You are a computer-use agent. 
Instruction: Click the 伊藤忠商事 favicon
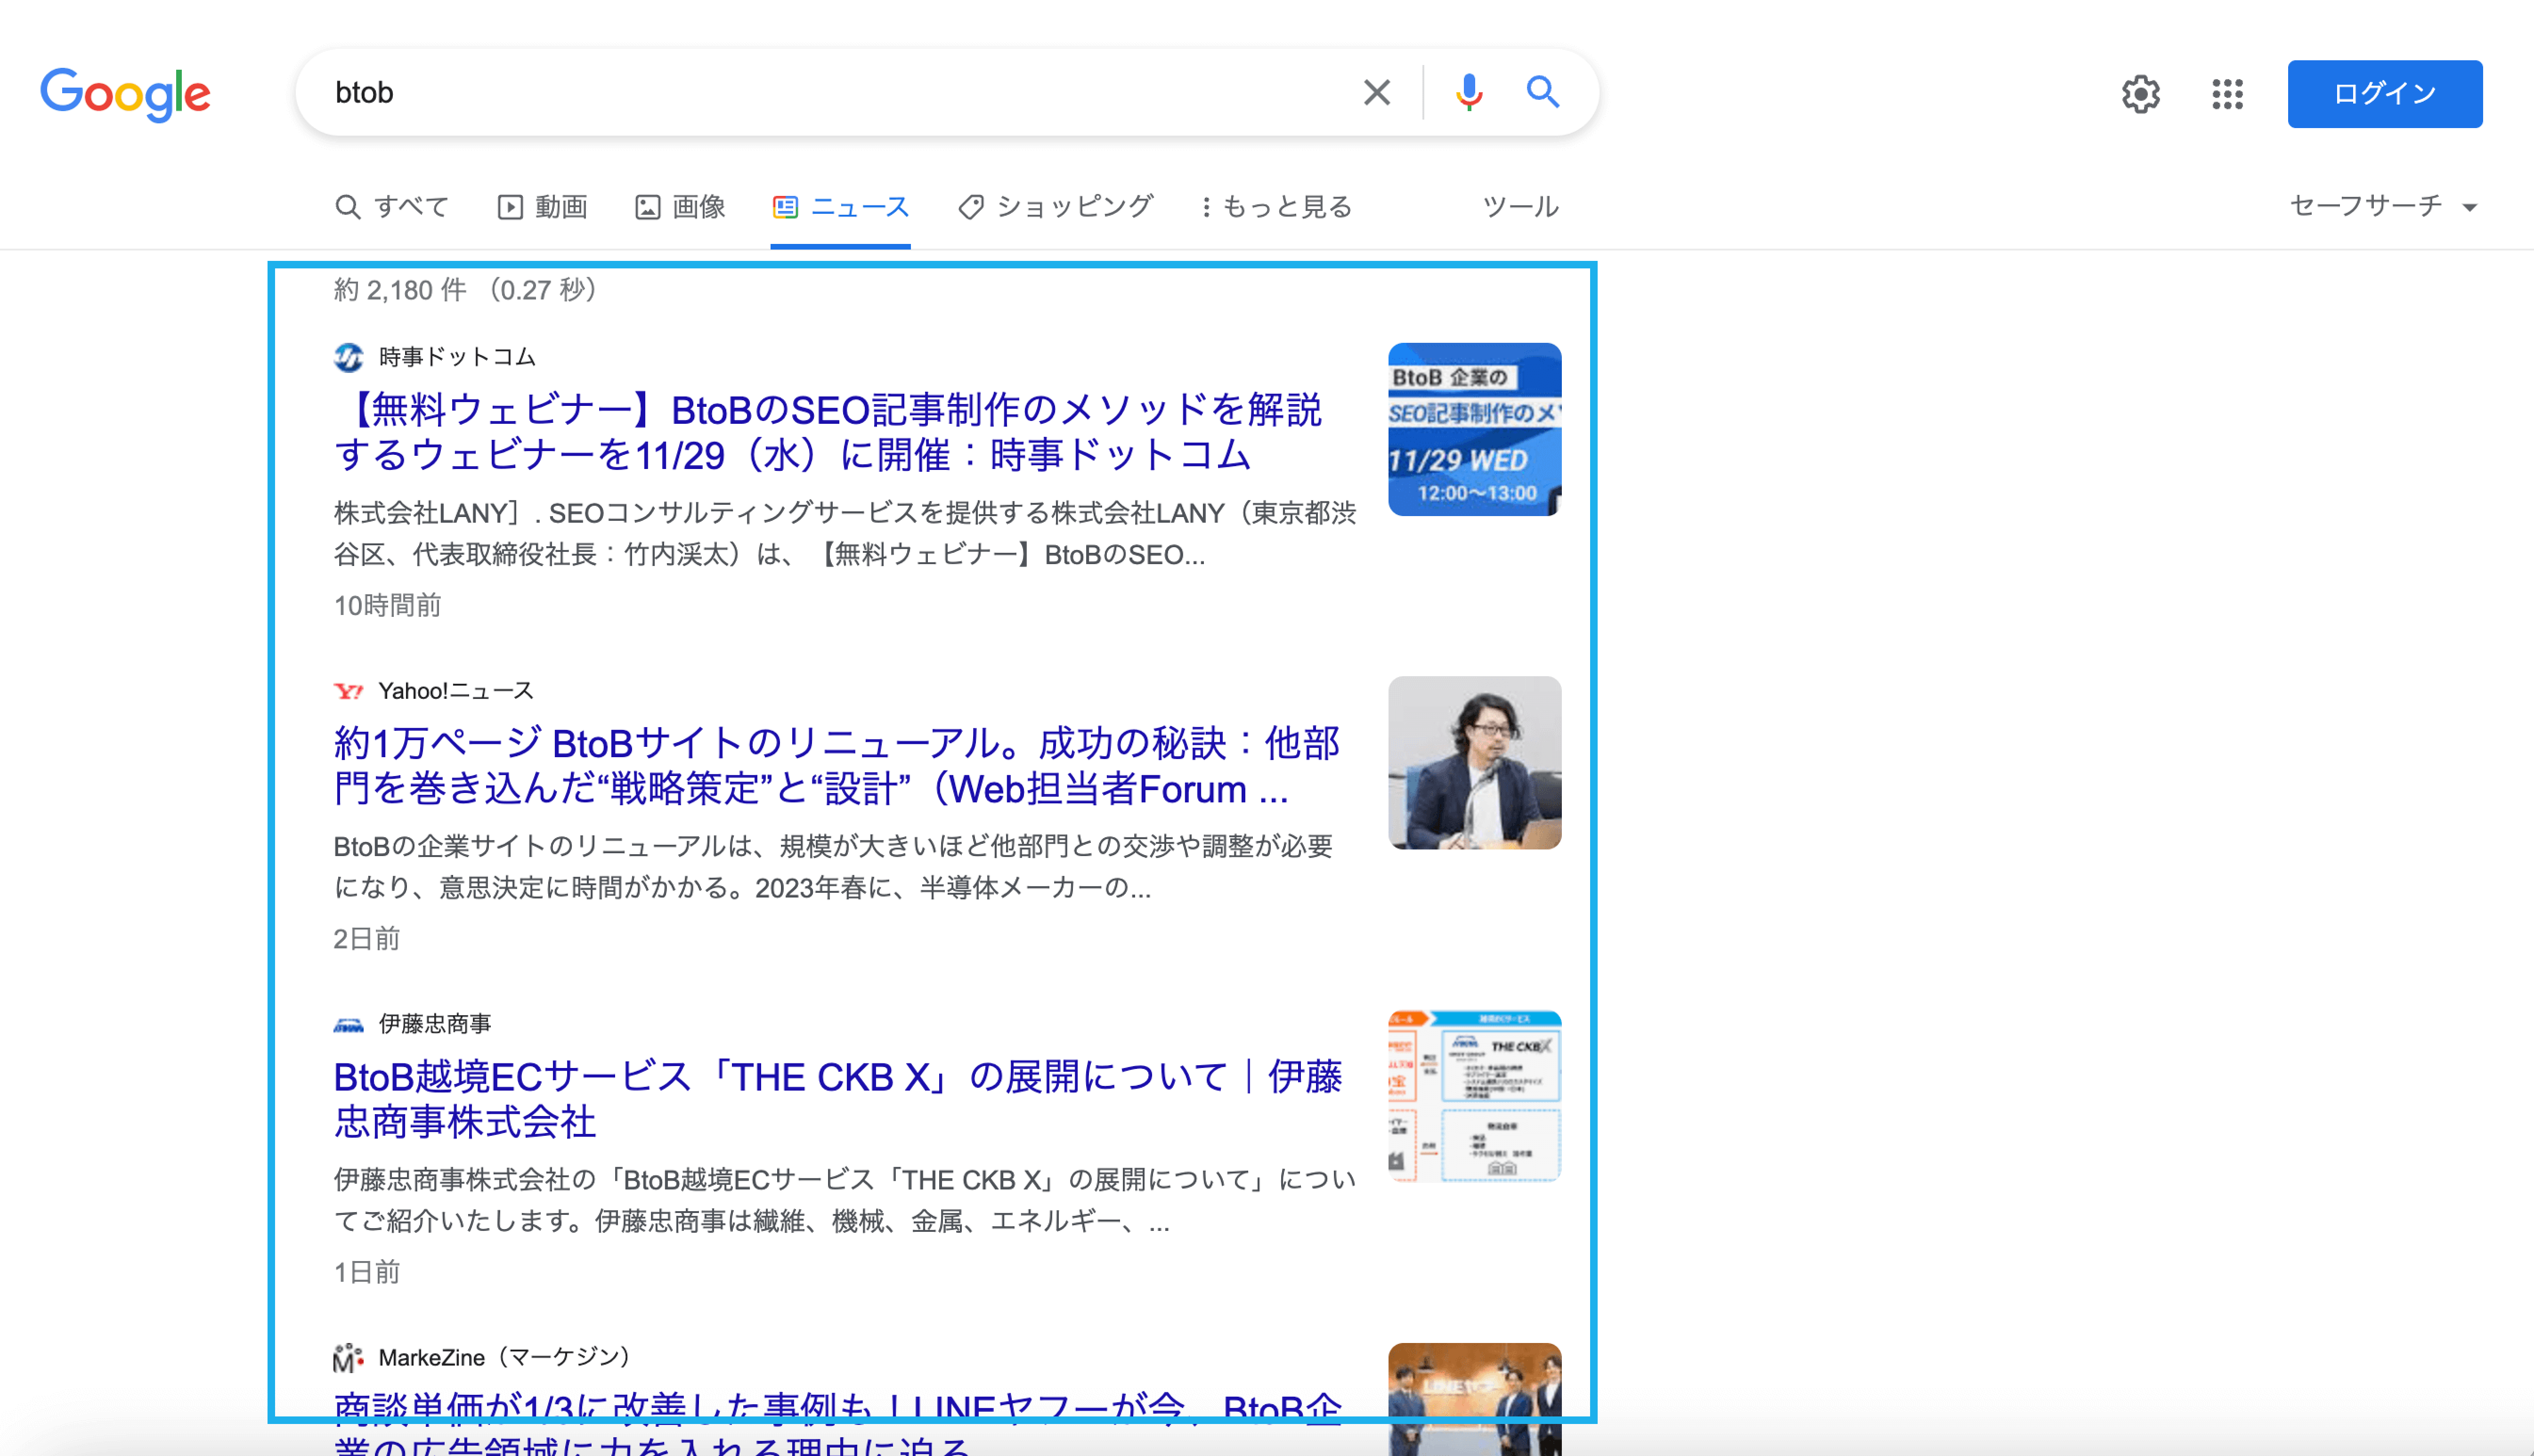pos(348,1024)
